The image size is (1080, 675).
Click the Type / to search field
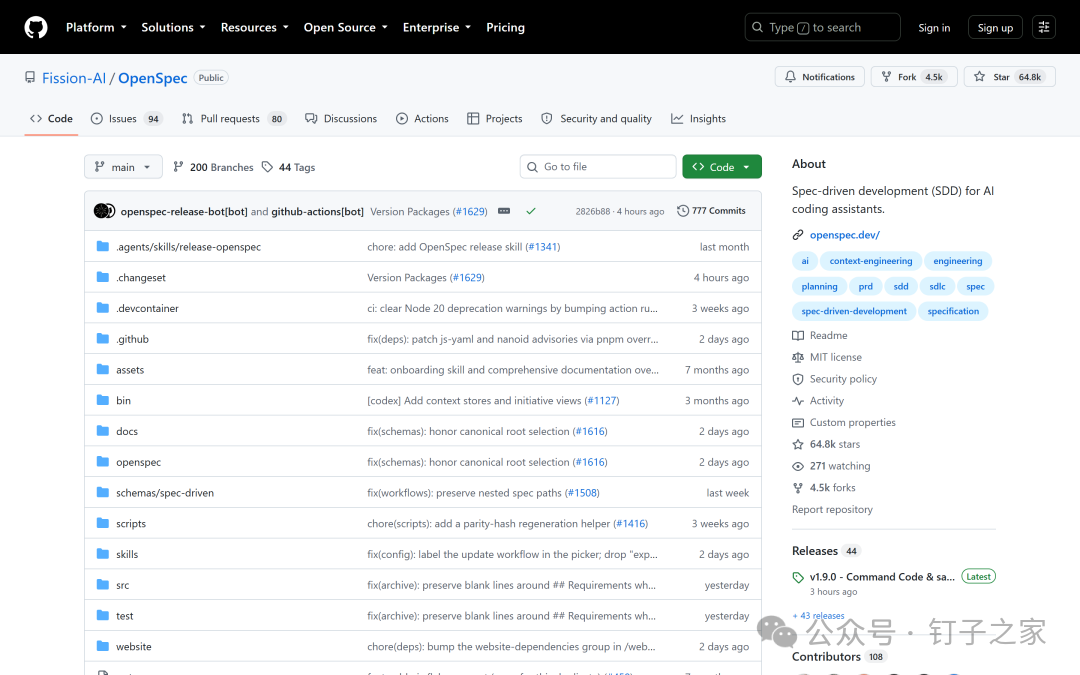click(822, 28)
